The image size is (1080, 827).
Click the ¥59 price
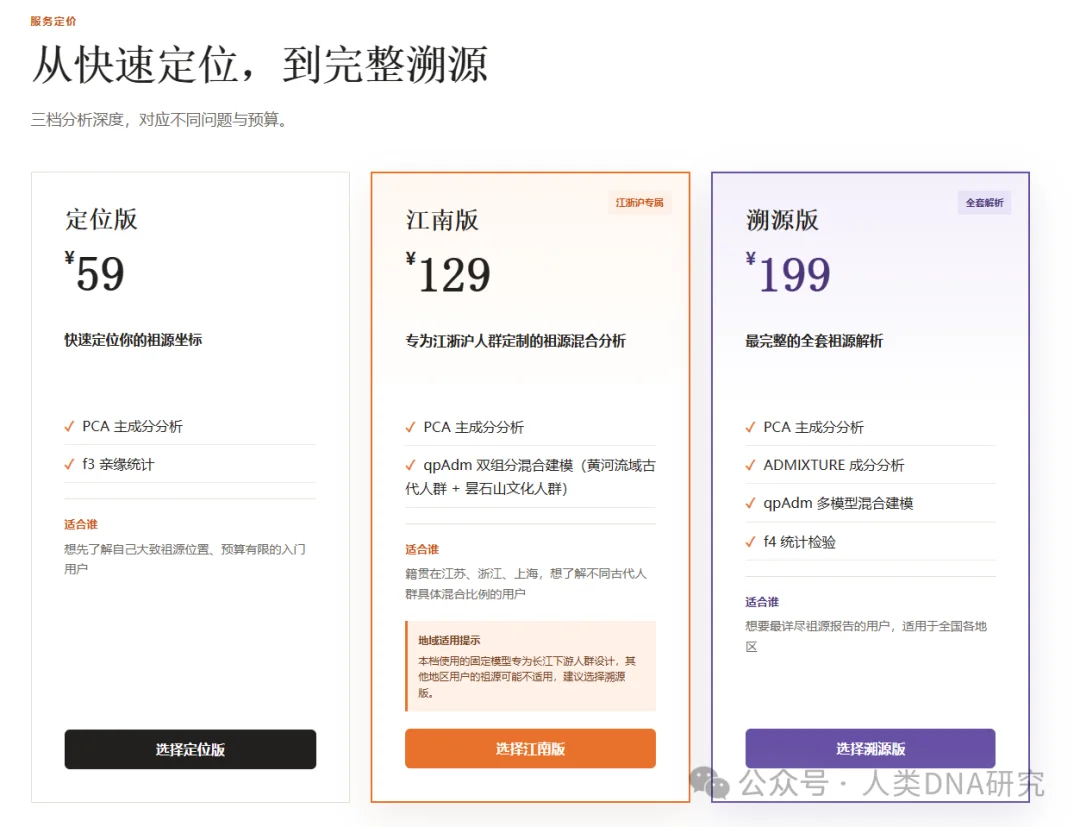pyautogui.click(x=94, y=273)
